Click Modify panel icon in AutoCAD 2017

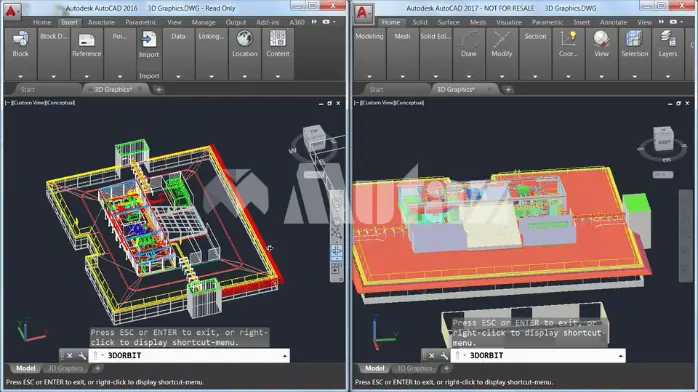click(502, 39)
